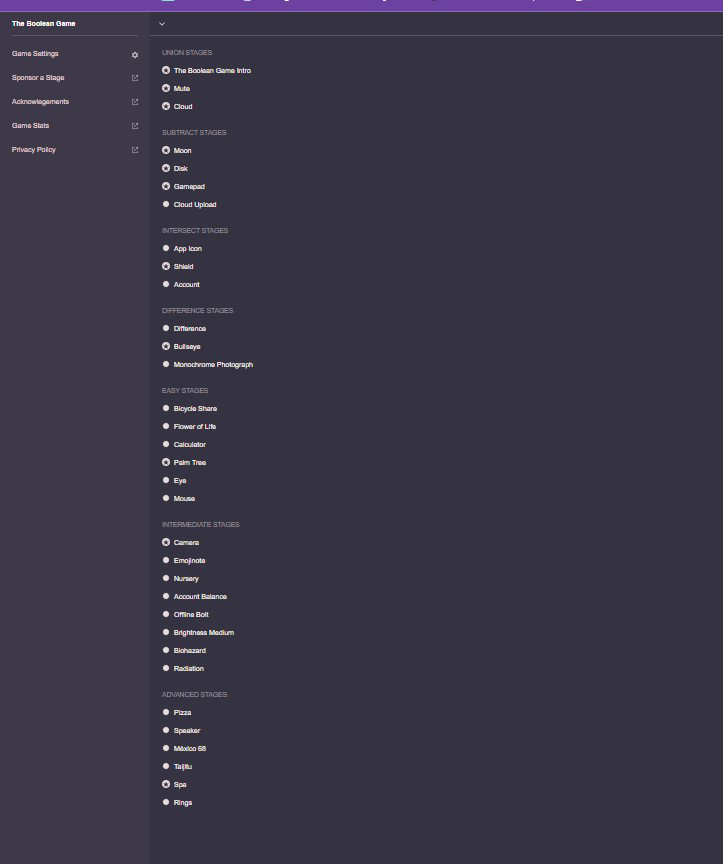This screenshot has height=864, width=723.
Task: Click the completed marker next to Spa
Action: [x=166, y=785]
